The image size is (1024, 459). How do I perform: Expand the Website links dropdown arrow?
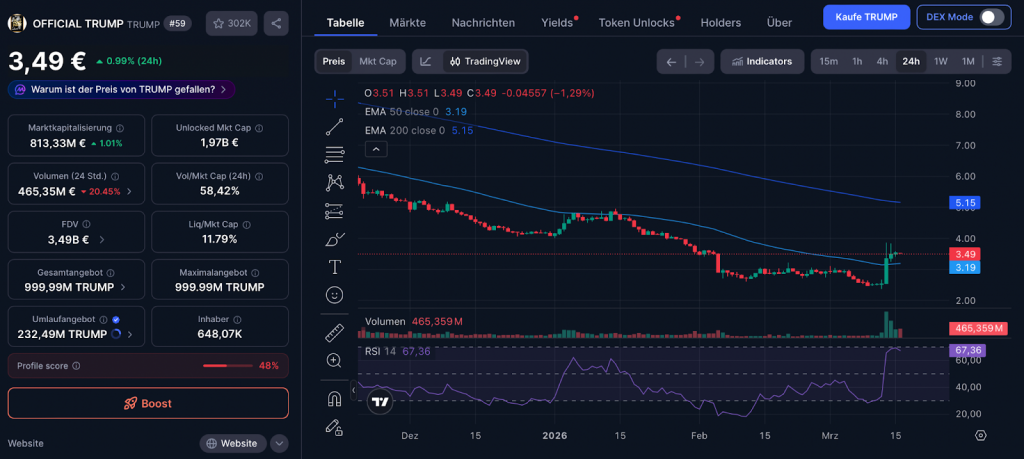tap(280, 443)
